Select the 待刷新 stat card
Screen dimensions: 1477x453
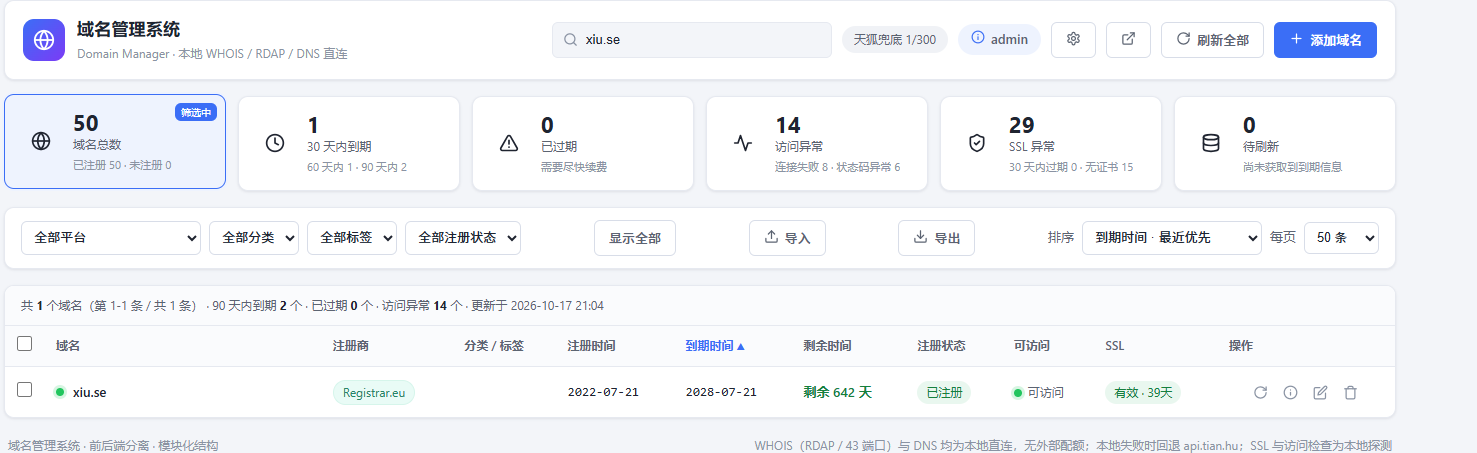coord(1284,143)
